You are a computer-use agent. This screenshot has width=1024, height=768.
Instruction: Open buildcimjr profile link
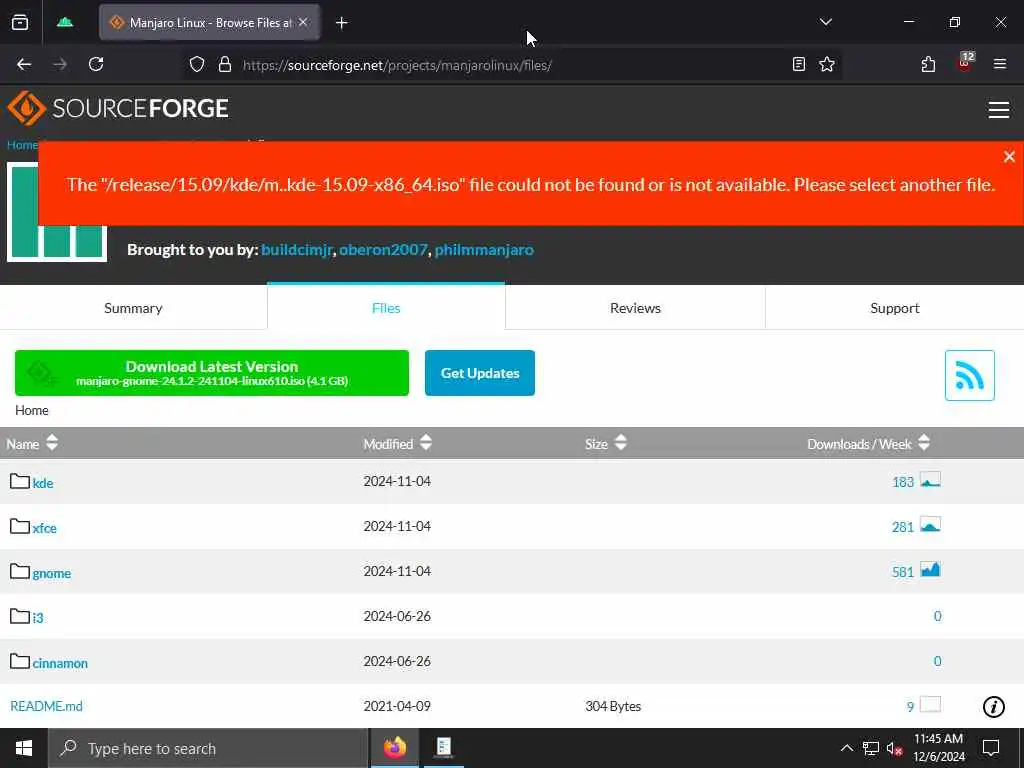coord(296,249)
